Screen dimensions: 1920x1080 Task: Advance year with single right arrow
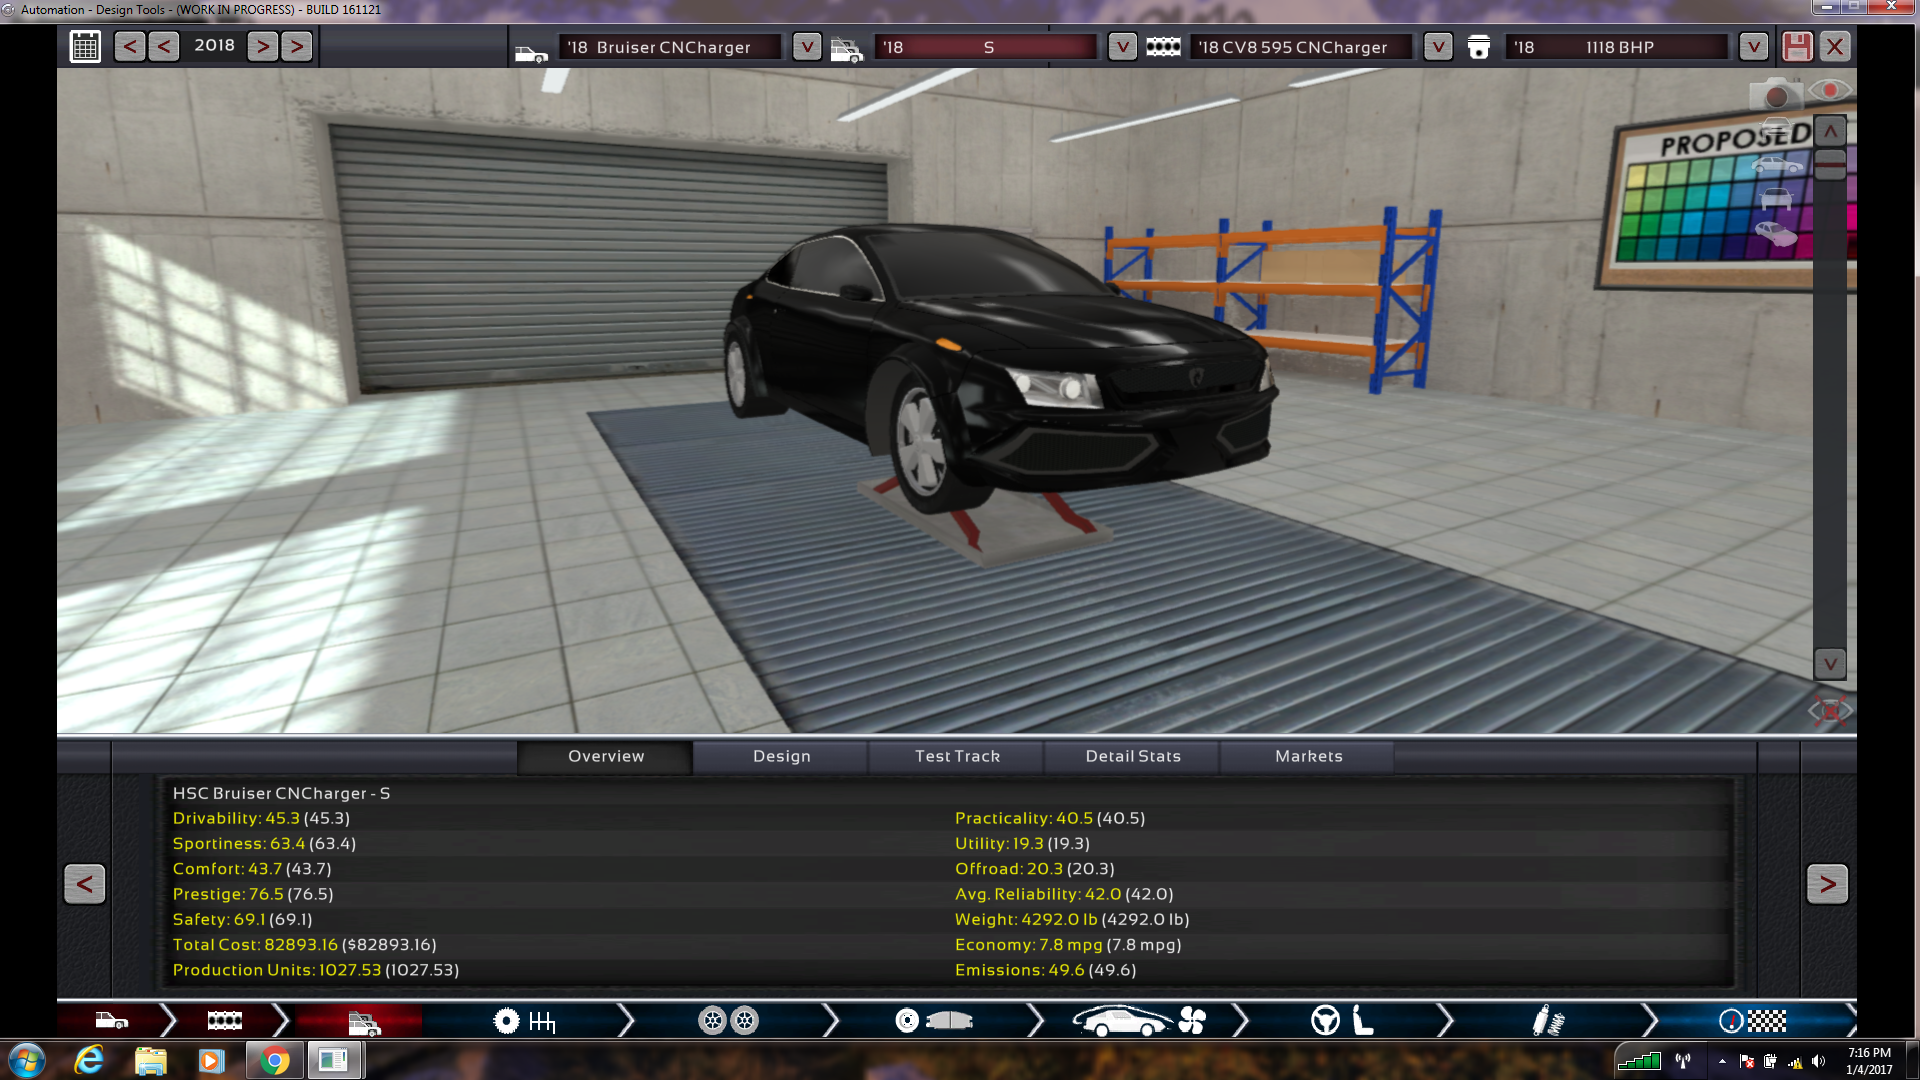tap(263, 46)
